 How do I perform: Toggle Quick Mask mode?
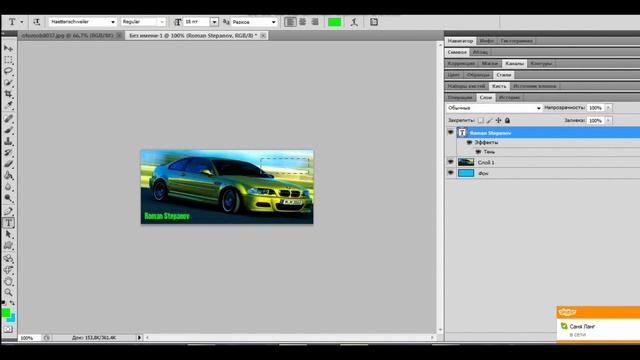[x=9, y=329]
